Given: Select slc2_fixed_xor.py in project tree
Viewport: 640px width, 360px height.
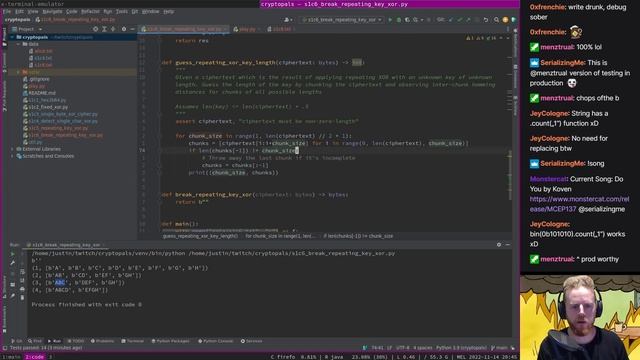Looking at the screenshot, I should click(x=46, y=107).
